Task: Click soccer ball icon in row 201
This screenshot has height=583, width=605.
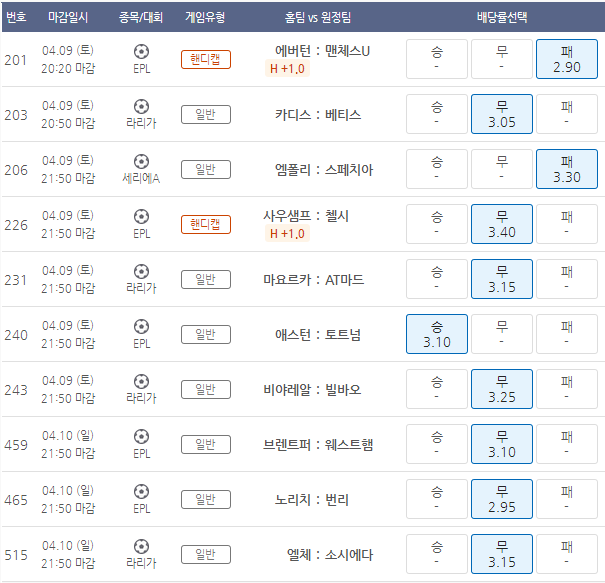Action: click(x=141, y=51)
